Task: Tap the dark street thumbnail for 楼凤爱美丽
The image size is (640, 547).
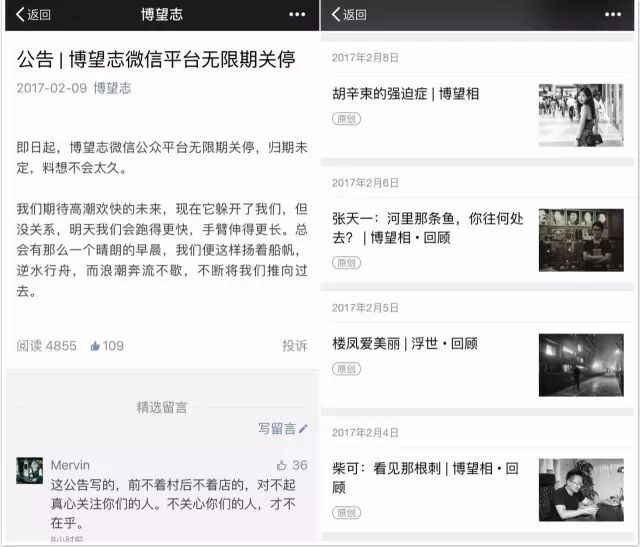Action: pos(581,365)
